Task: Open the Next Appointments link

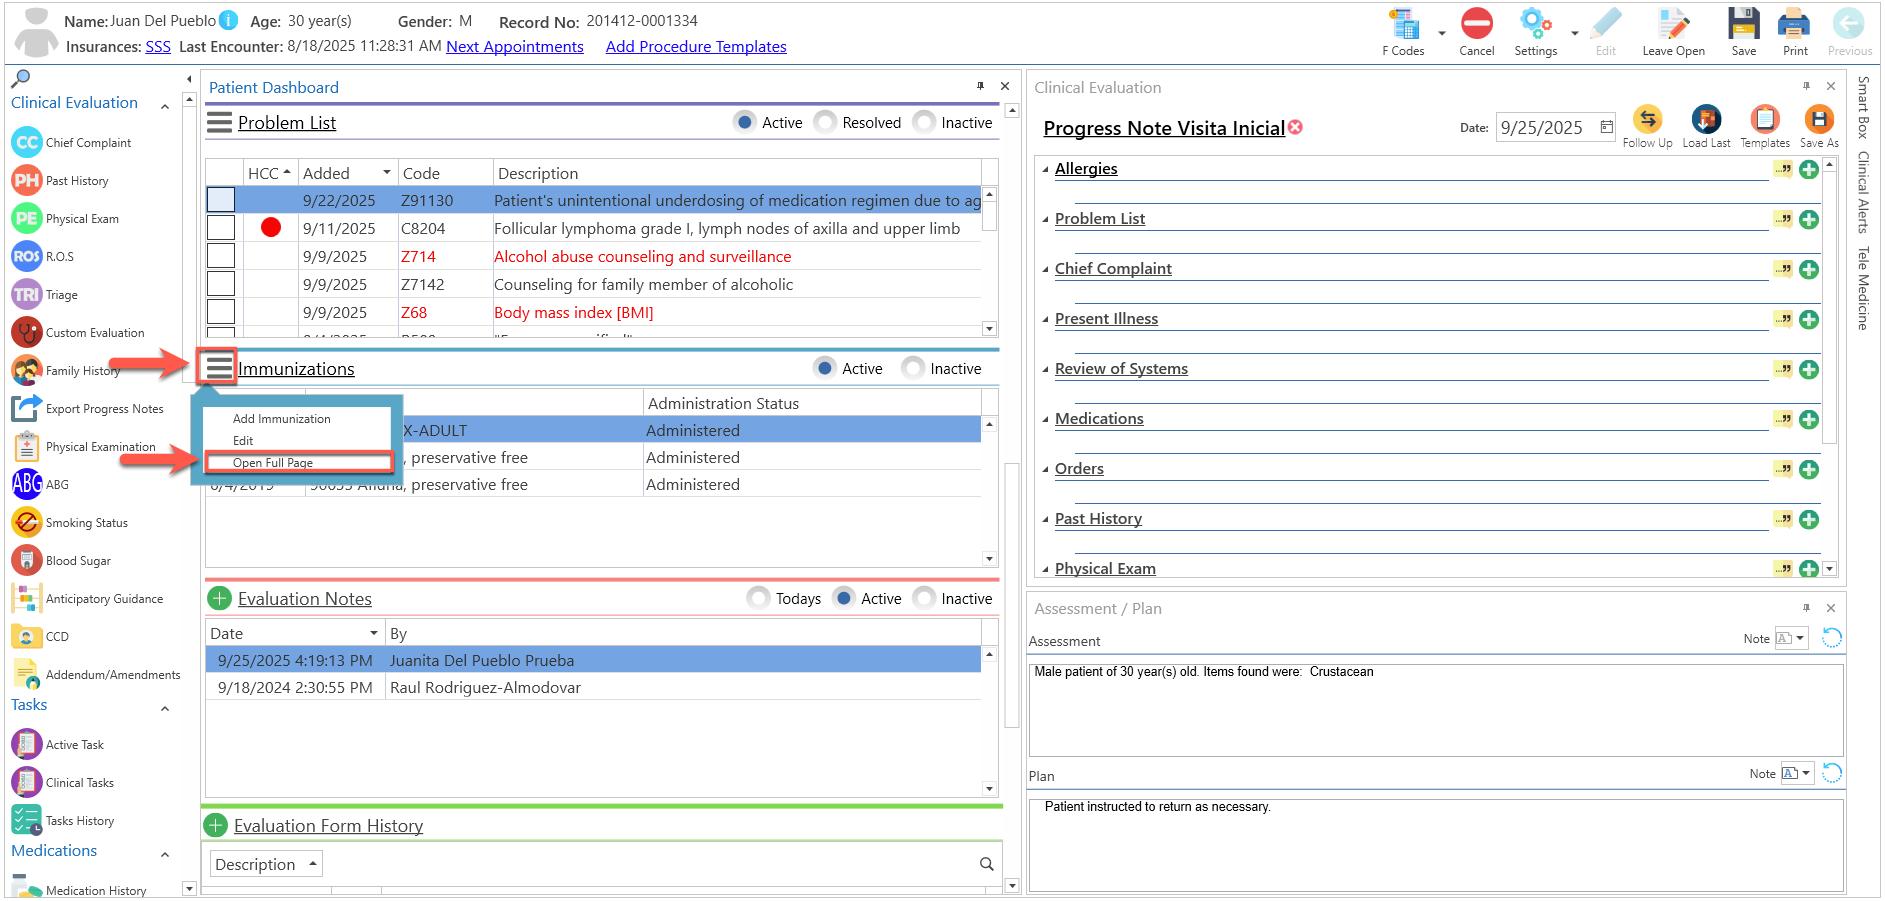Action: (x=515, y=47)
